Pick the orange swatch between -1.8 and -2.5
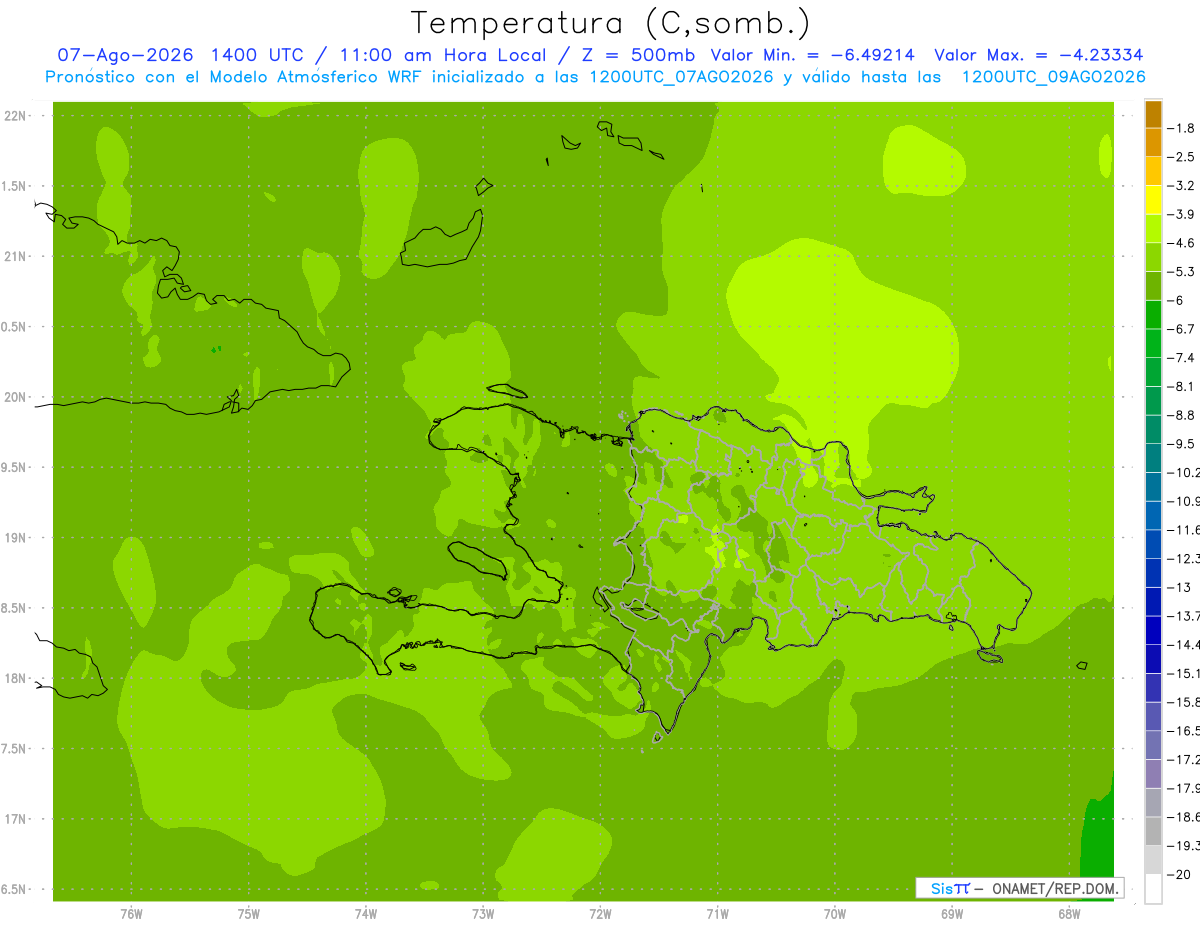The image size is (1200, 927). tap(1153, 142)
